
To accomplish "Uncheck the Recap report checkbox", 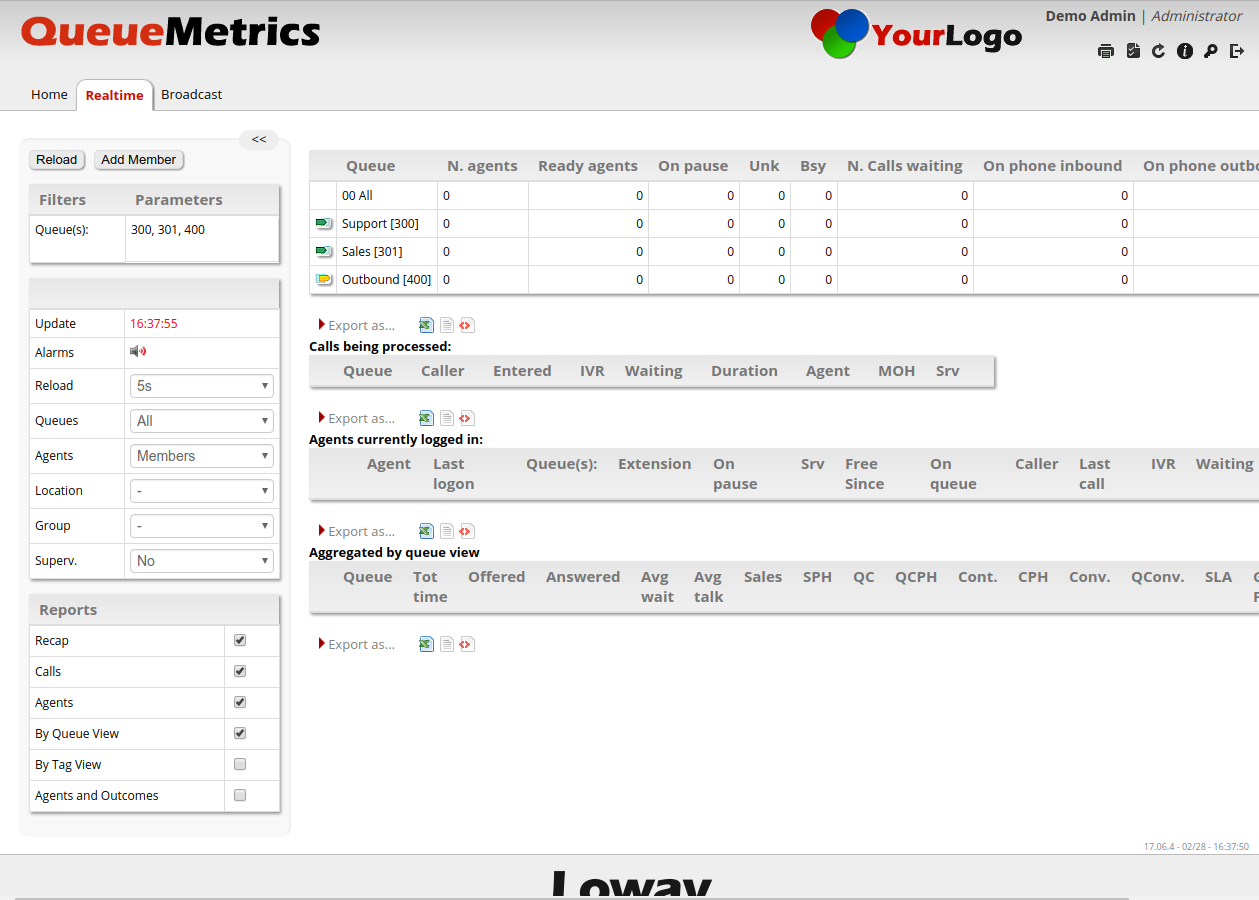I will point(240,640).
